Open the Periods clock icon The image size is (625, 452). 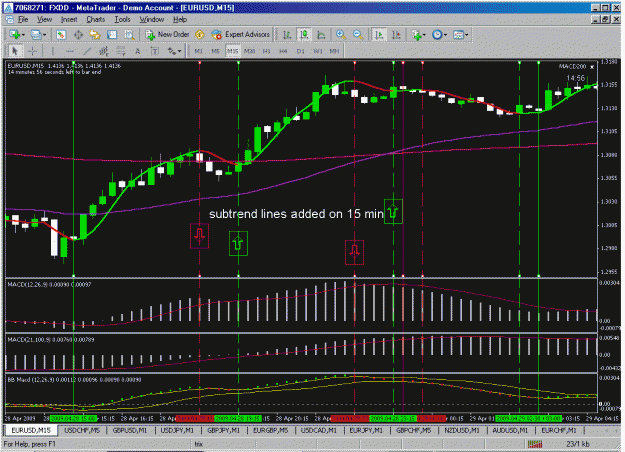pyautogui.click(x=437, y=35)
